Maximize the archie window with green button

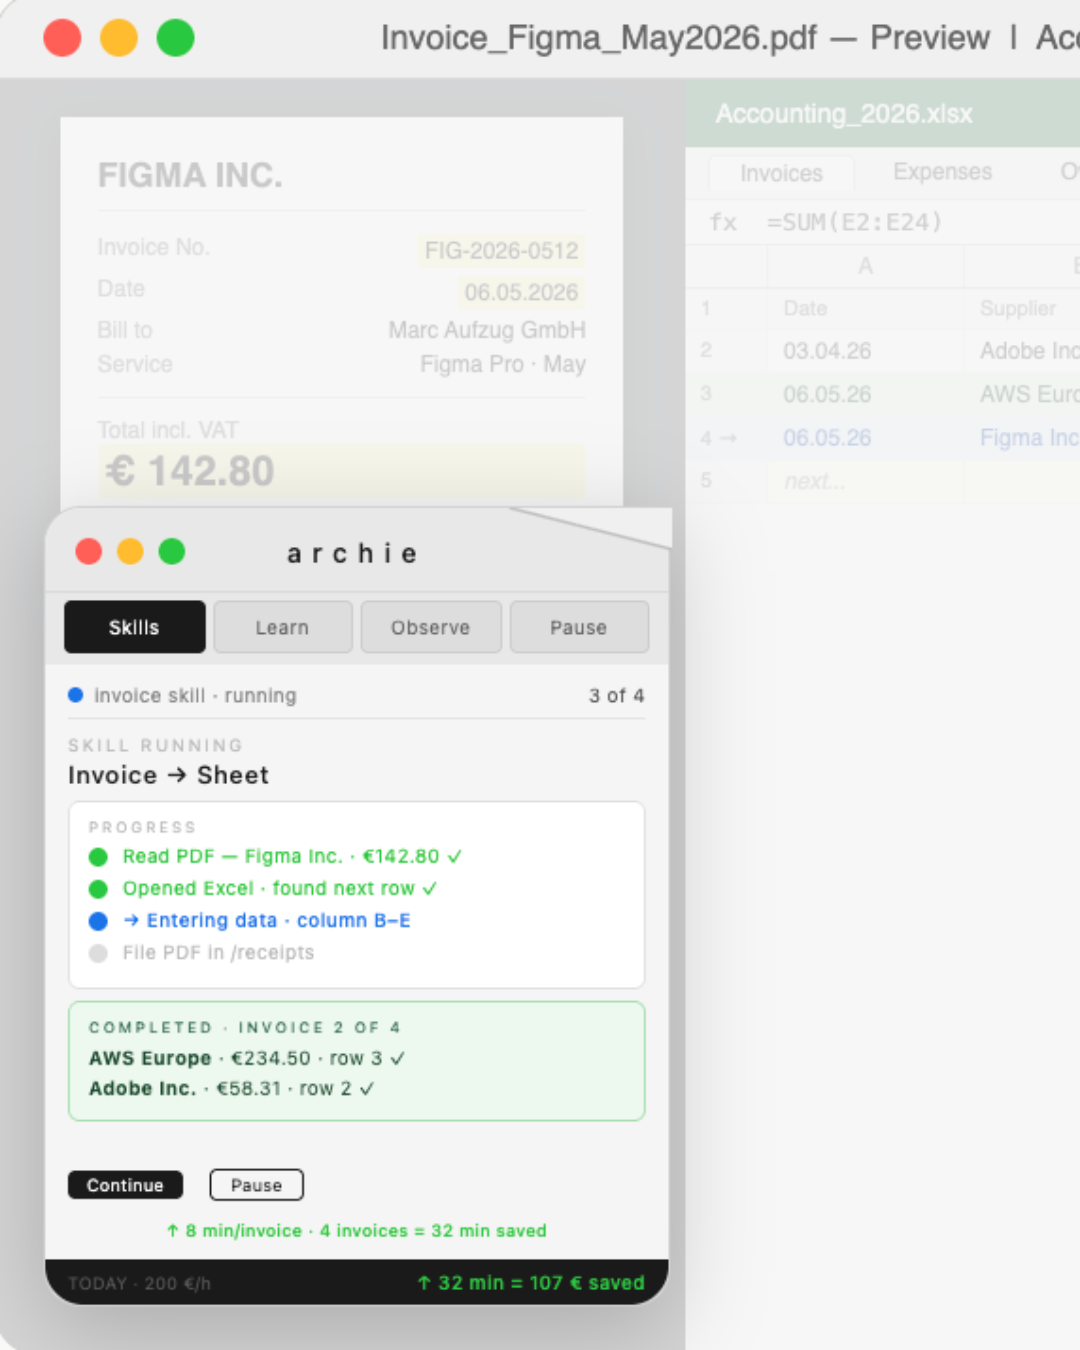coord(172,551)
